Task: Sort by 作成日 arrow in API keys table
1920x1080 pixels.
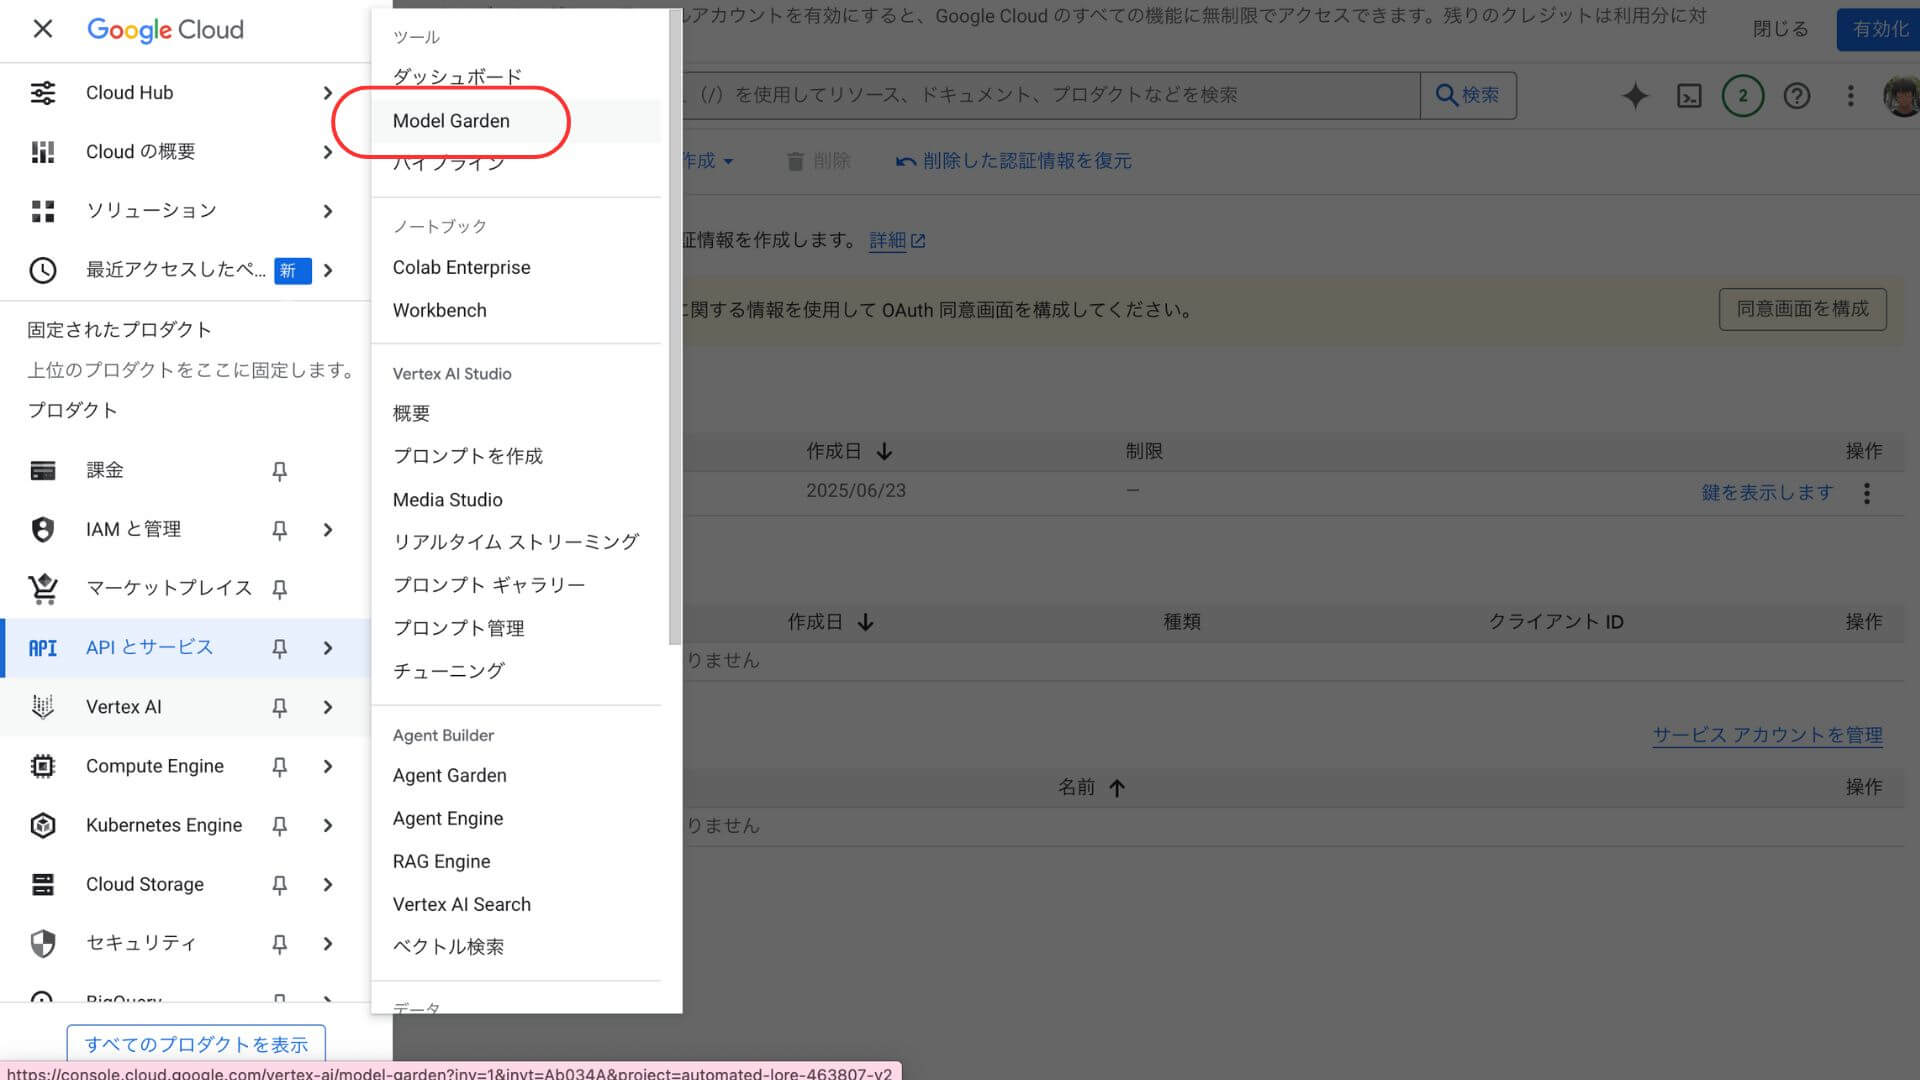Action: click(884, 452)
